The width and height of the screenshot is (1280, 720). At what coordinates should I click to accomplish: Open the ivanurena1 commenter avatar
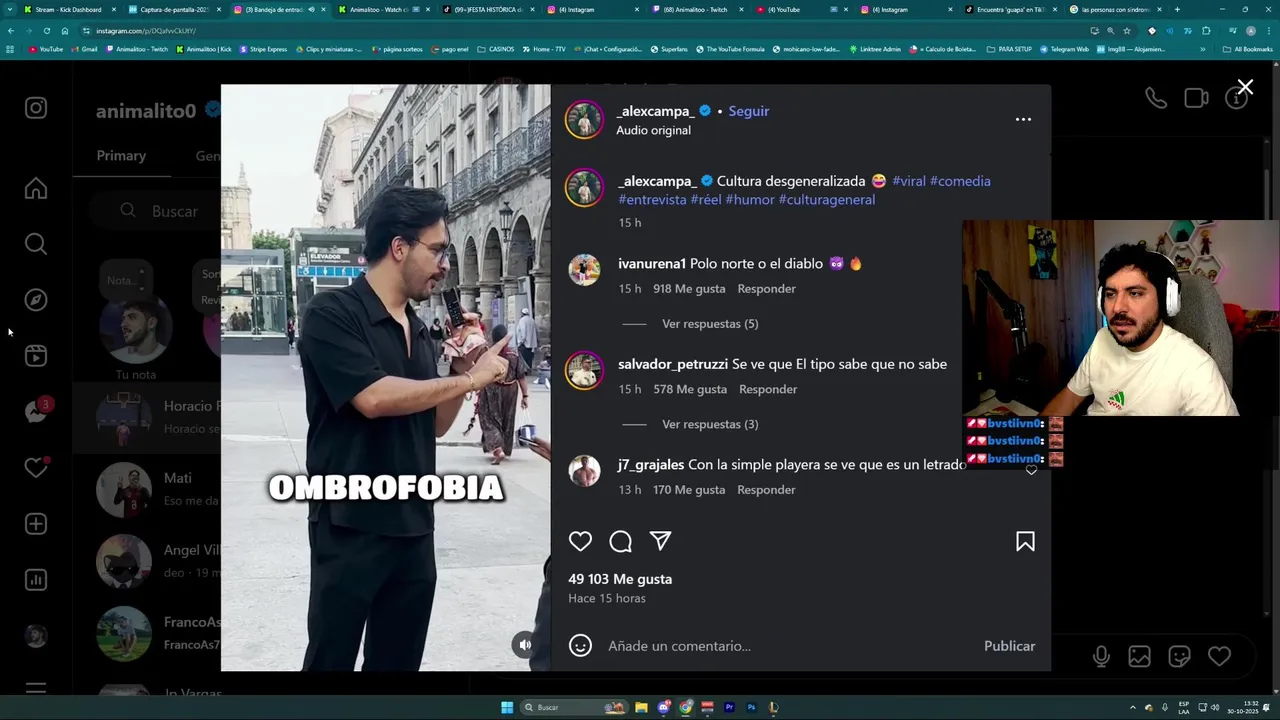[584, 270]
